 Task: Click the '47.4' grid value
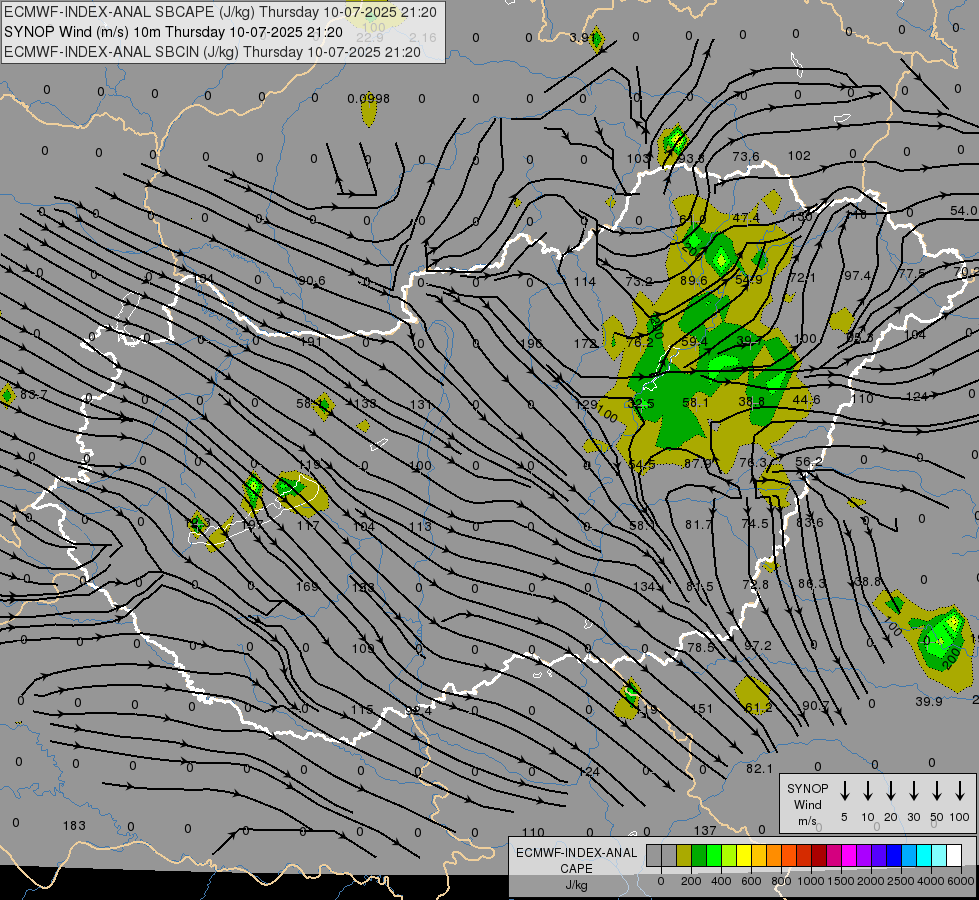pyautogui.click(x=746, y=218)
